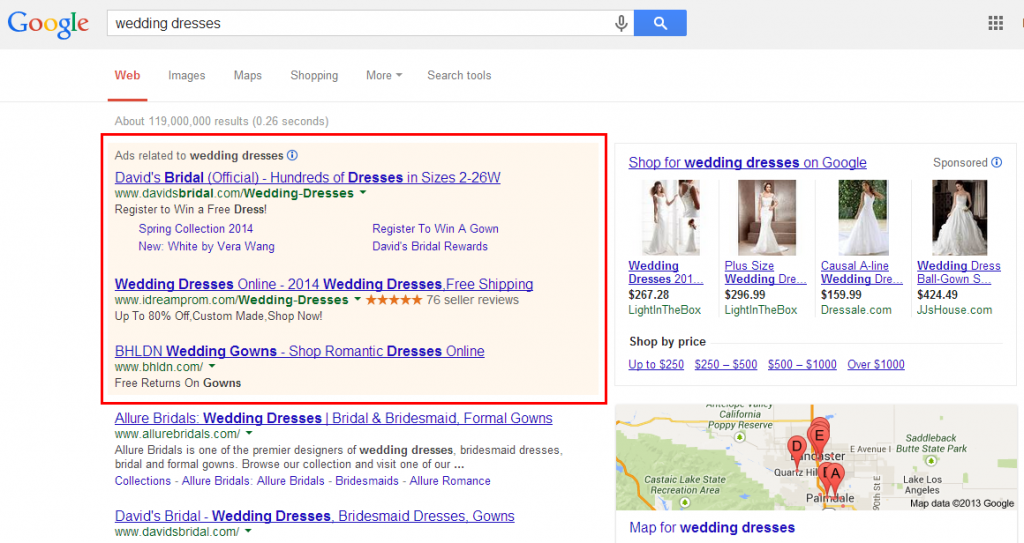1024x543 pixels.
Task: Click the Causal A-line dress thumbnail
Action: 863,218
